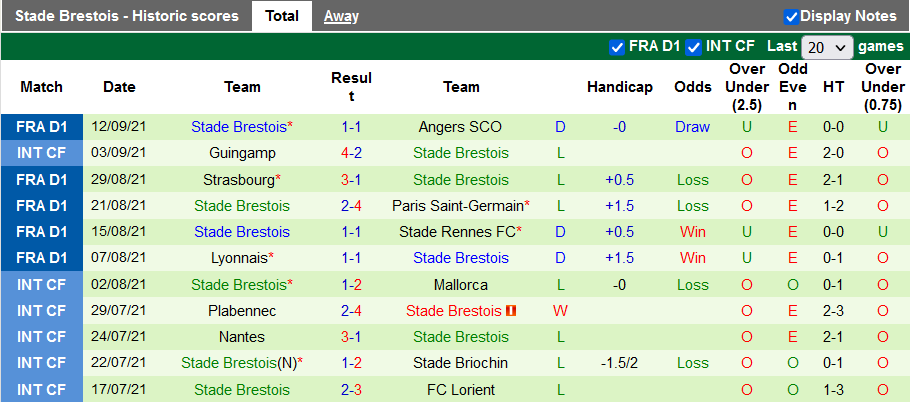
Task: Select the Total tab
Action: point(282,16)
